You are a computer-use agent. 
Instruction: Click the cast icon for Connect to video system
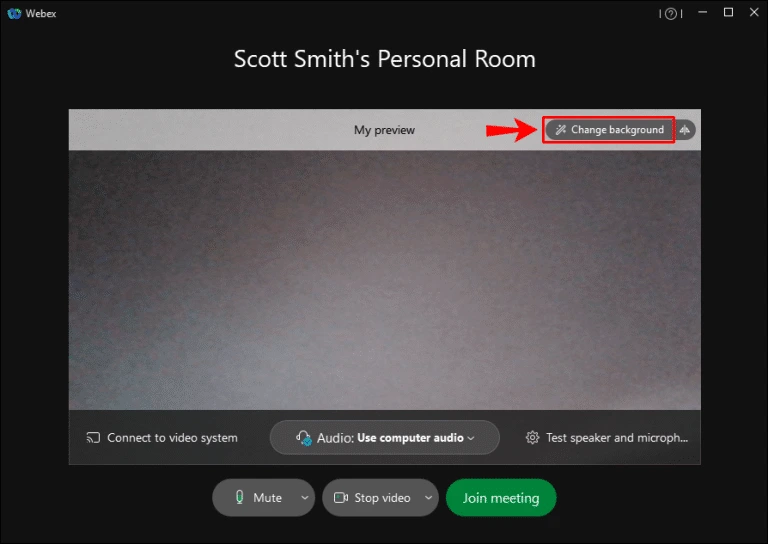coord(93,437)
